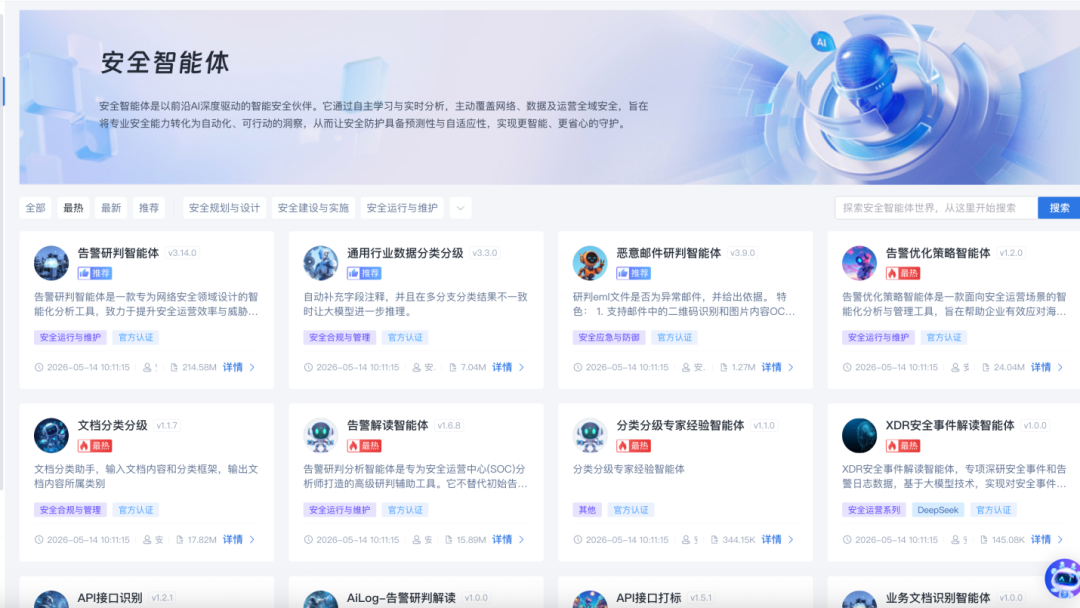The width and height of the screenshot is (1080, 608).
Task: Click clock icon on 告警研判智能体 card
Action: click(x=39, y=368)
